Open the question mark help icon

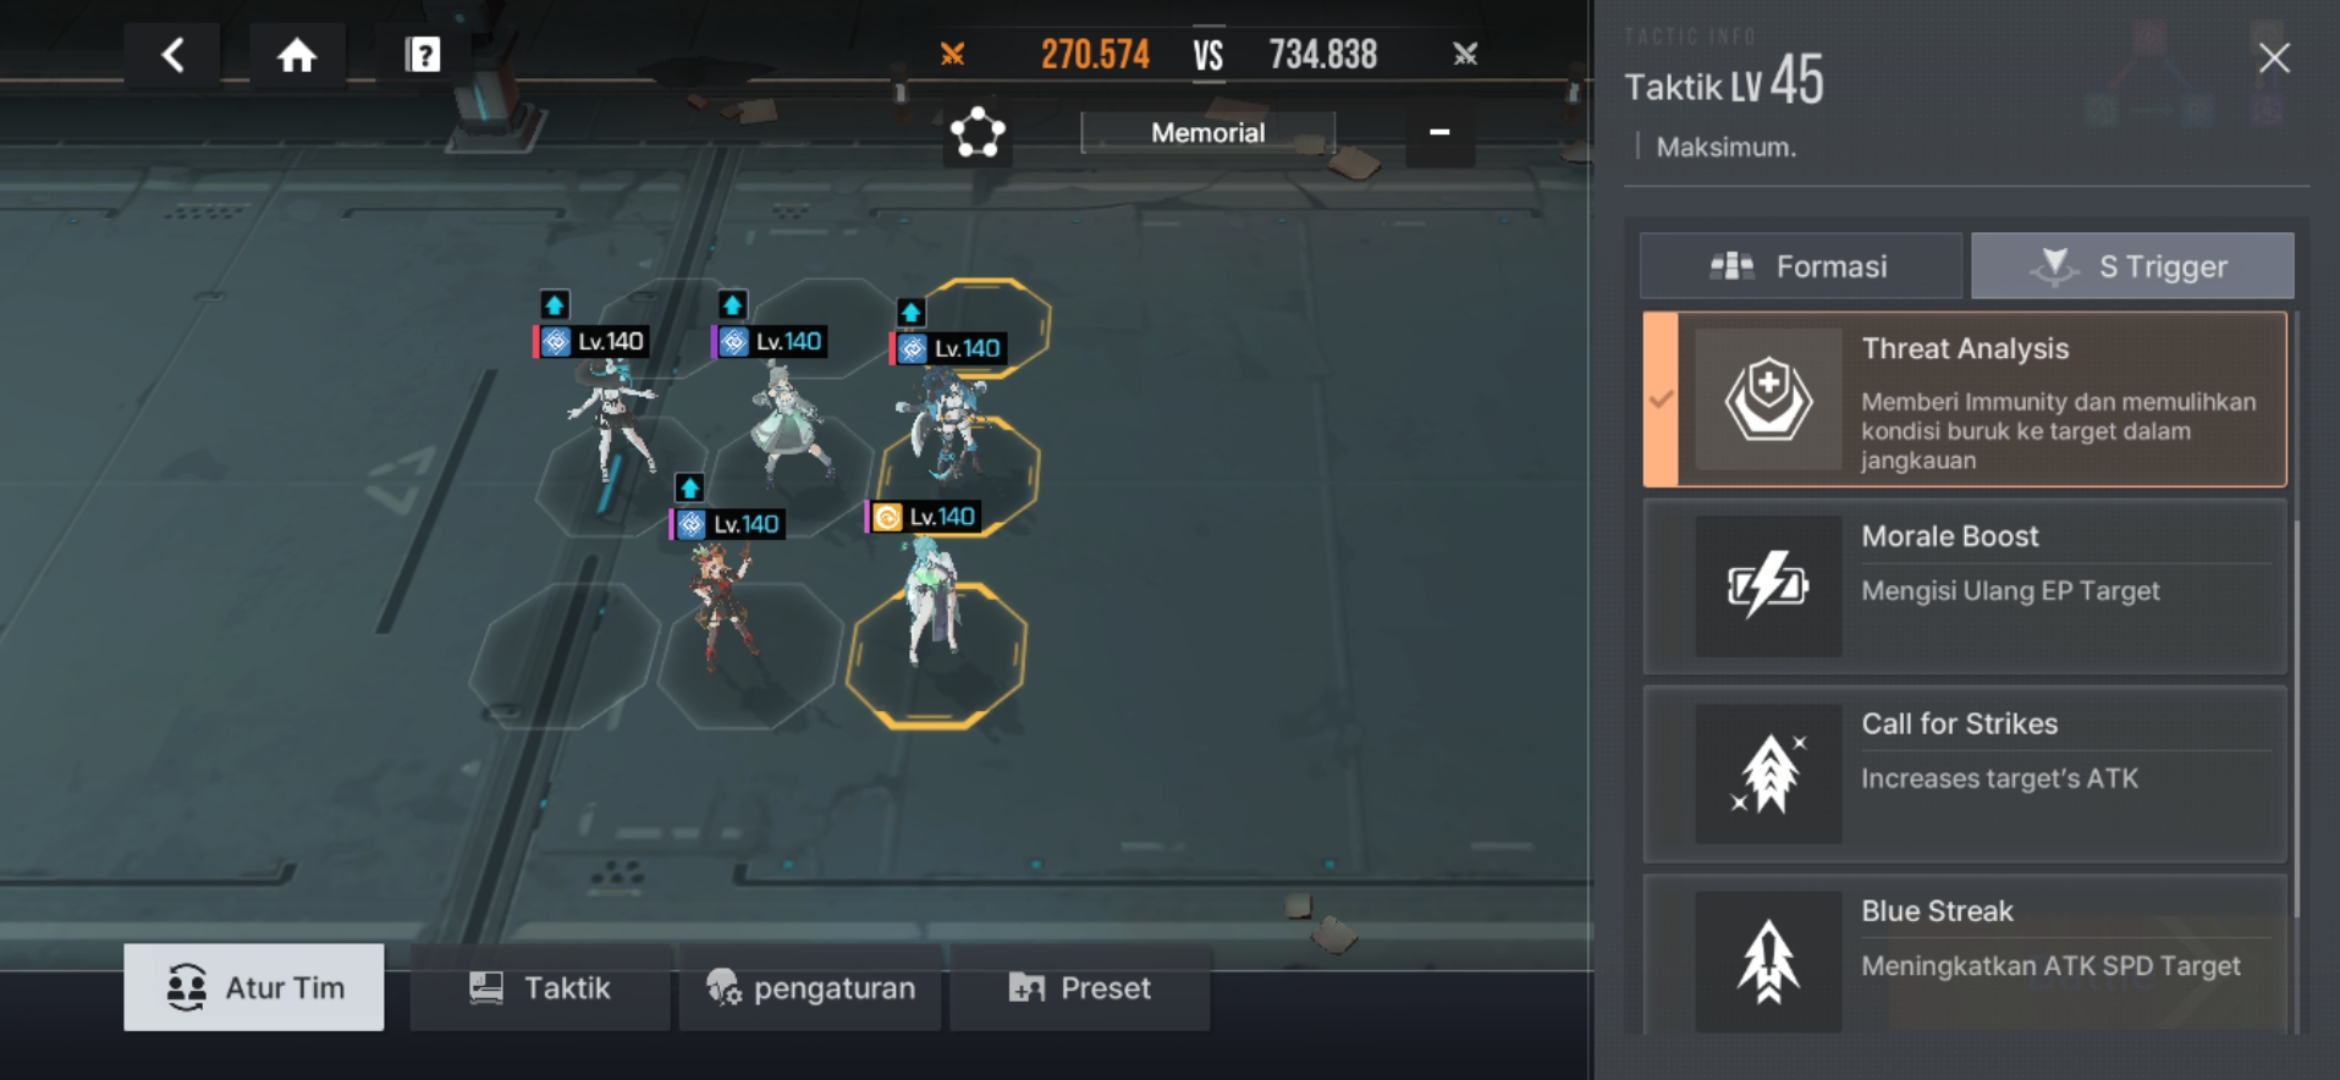pos(423,55)
